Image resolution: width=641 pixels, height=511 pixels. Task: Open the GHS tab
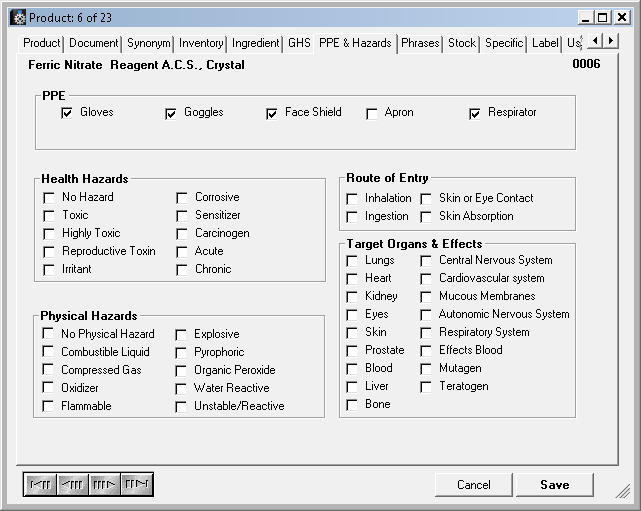point(299,43)
